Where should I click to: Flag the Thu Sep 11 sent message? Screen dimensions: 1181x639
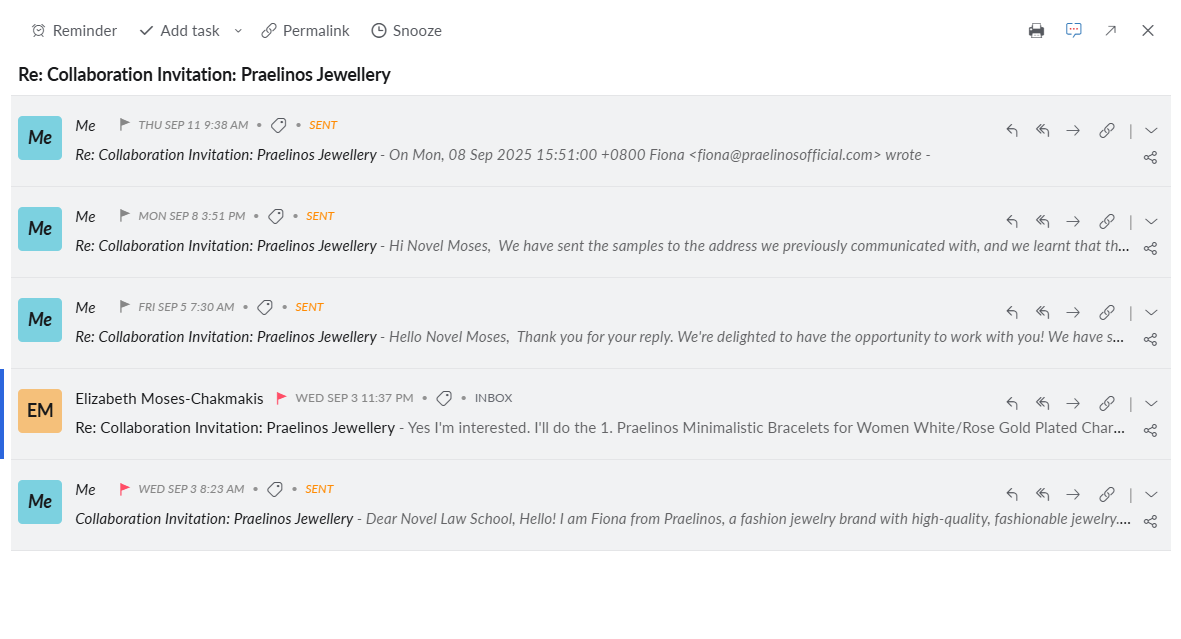tap(125, 125)
